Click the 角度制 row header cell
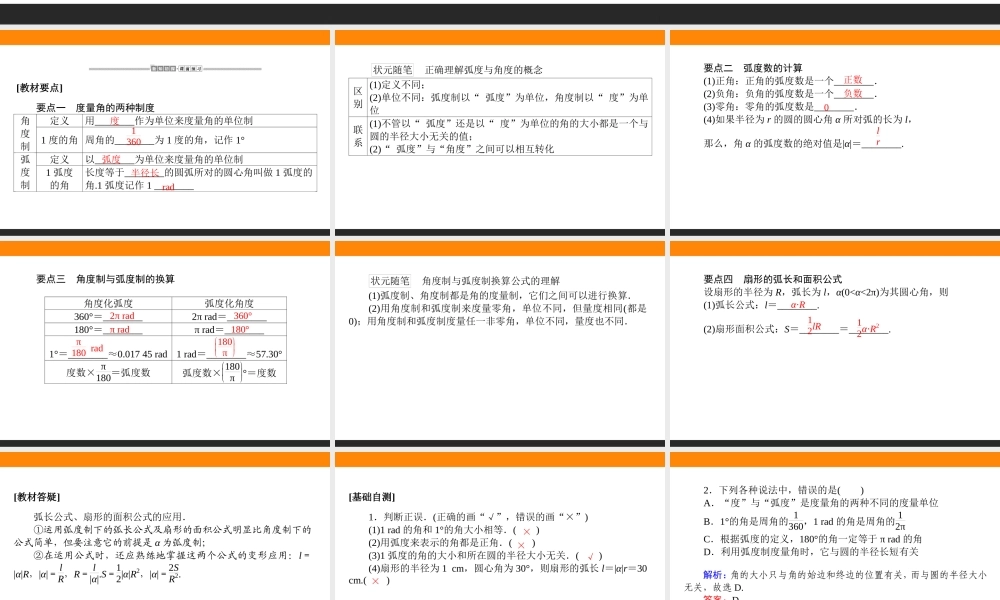This screenshot has width=1000, height=600. pyautogui.click(x=25, y=133)
